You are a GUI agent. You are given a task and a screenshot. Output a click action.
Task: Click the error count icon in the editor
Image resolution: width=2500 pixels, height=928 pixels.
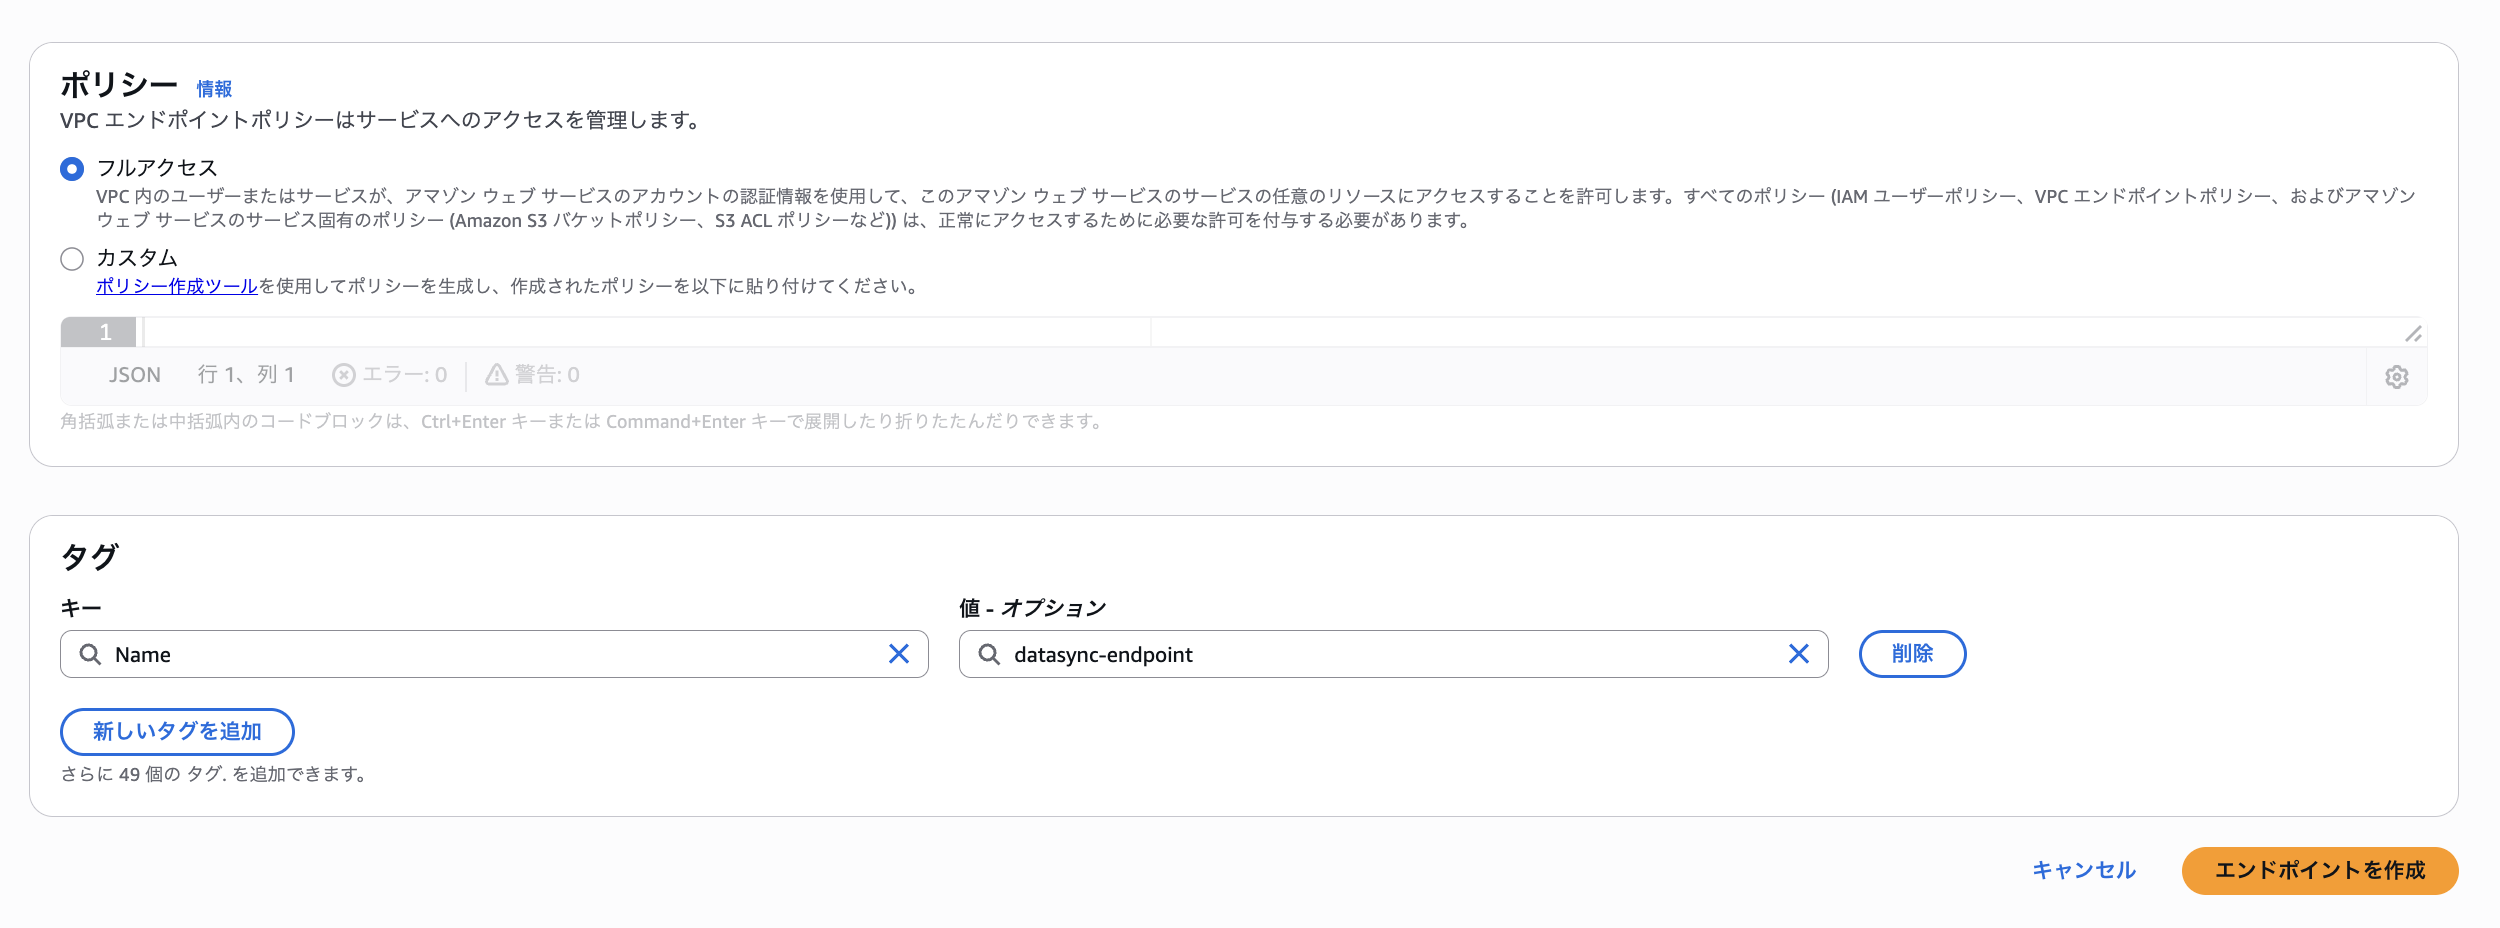(x=344, y=374)
